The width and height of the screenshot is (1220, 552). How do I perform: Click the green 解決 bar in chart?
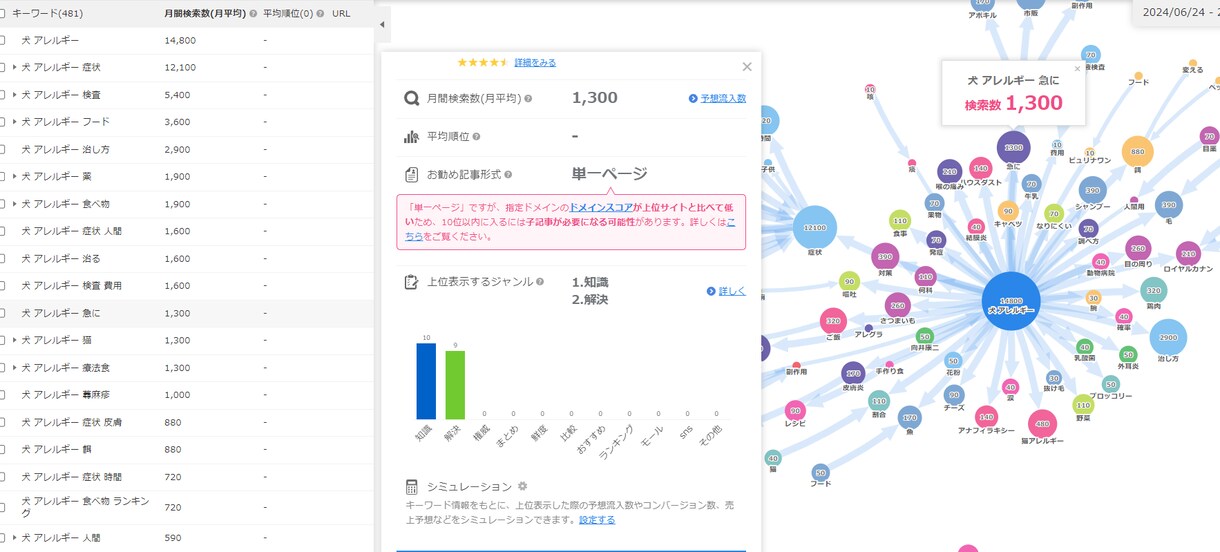tap(455, 385)
